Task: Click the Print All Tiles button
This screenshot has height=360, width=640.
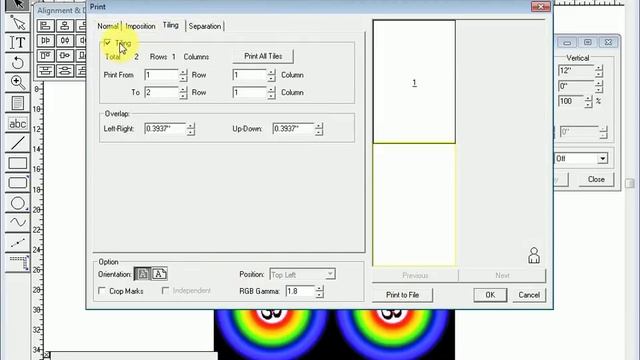Action: point(263,56)
